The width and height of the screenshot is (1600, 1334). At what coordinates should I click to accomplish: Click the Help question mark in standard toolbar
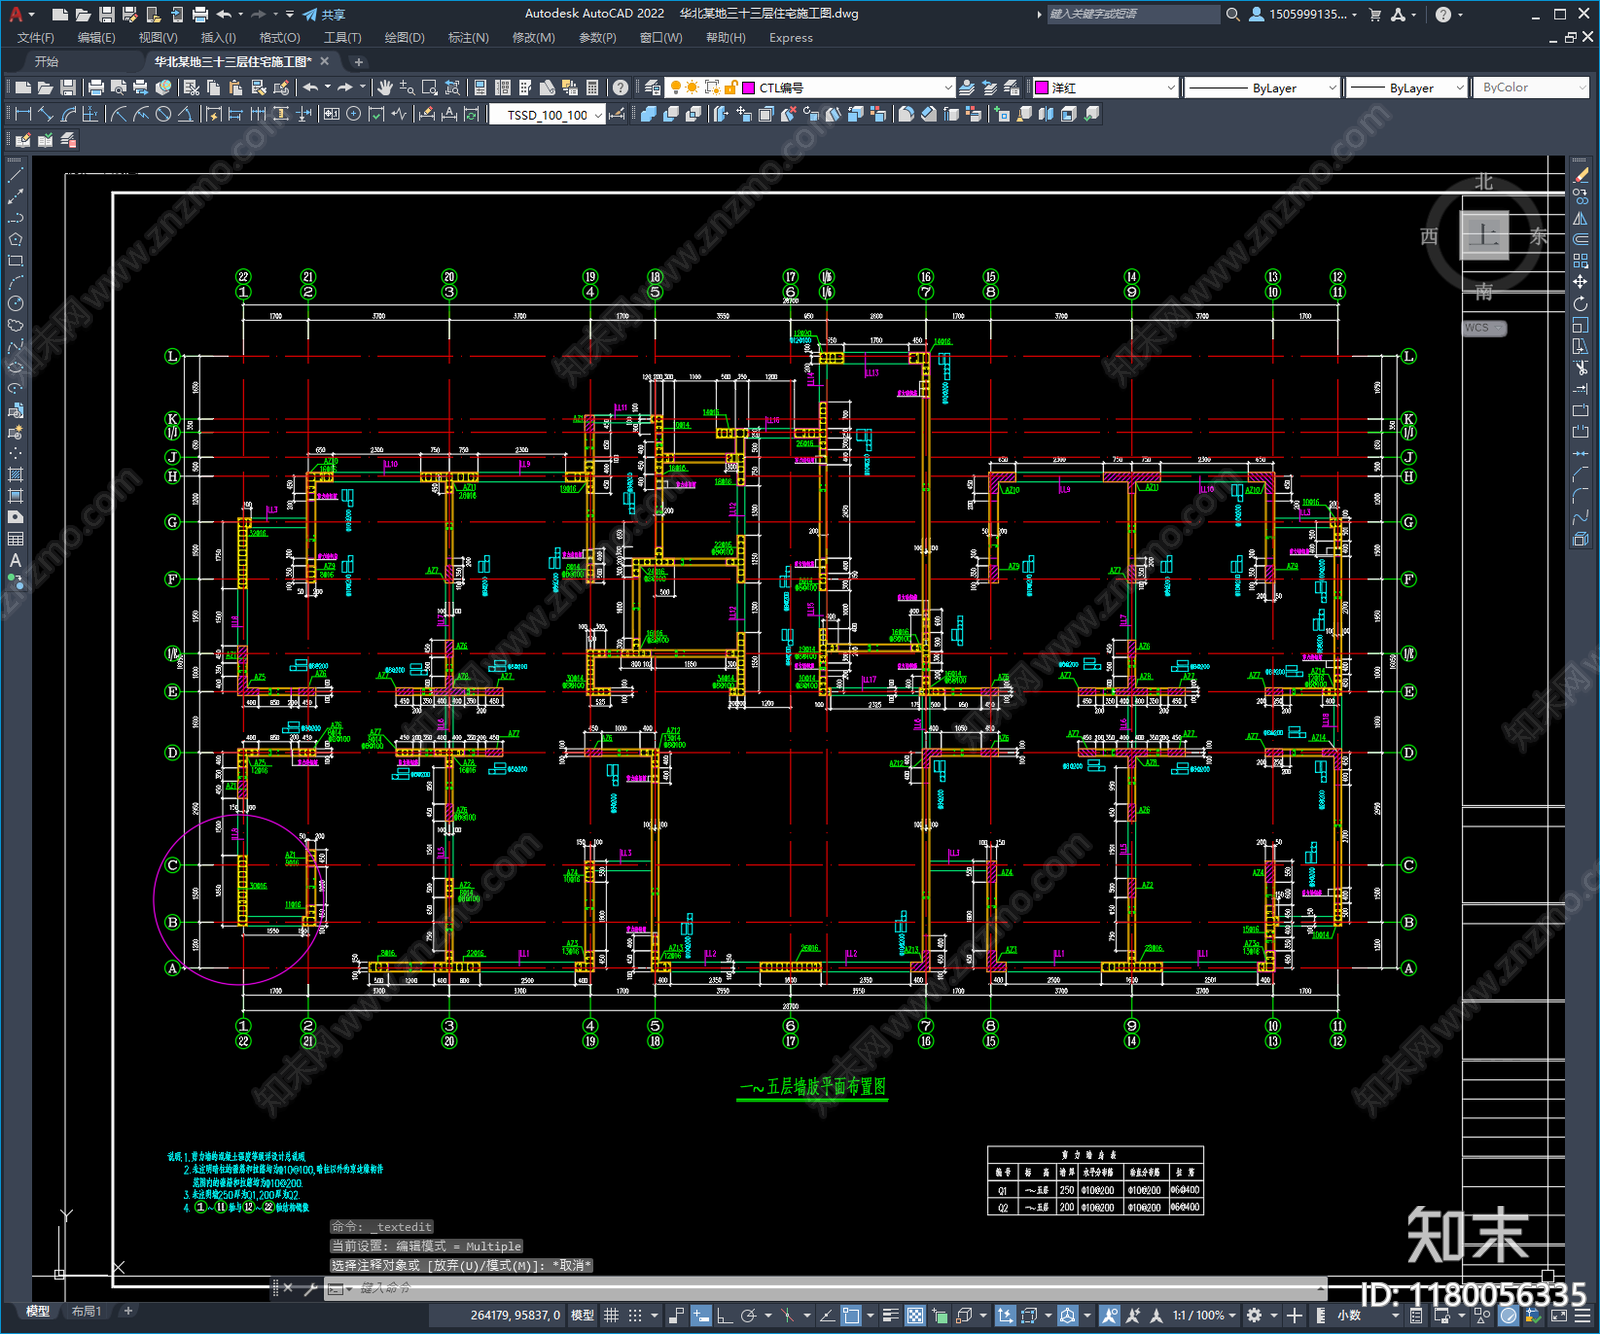(621, 88)
